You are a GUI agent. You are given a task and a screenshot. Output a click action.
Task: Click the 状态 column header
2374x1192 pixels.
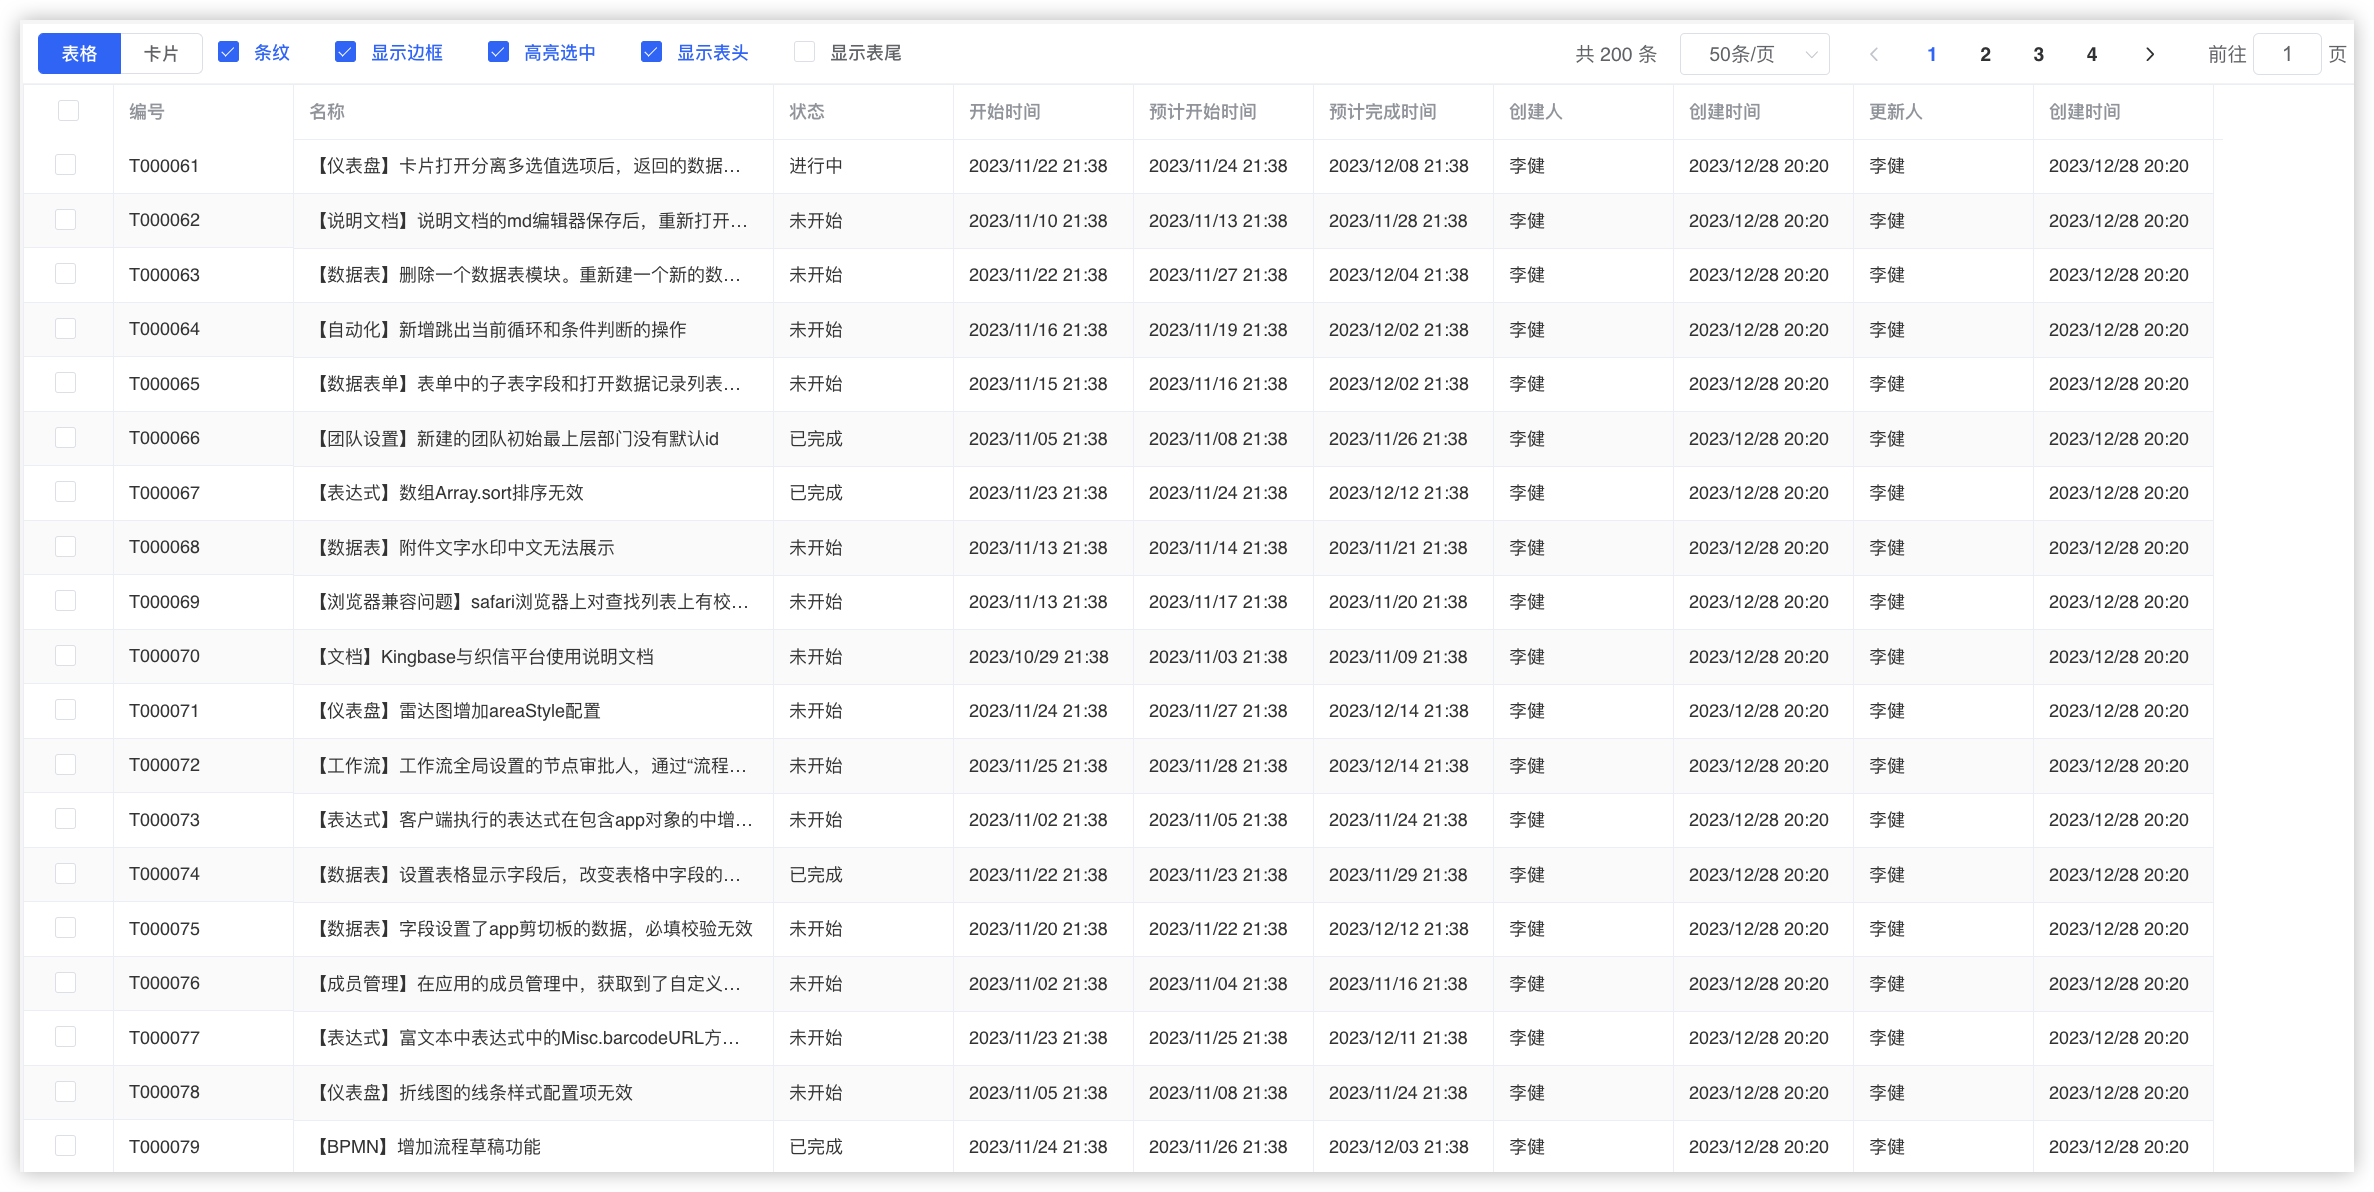(x=806, y=111)
